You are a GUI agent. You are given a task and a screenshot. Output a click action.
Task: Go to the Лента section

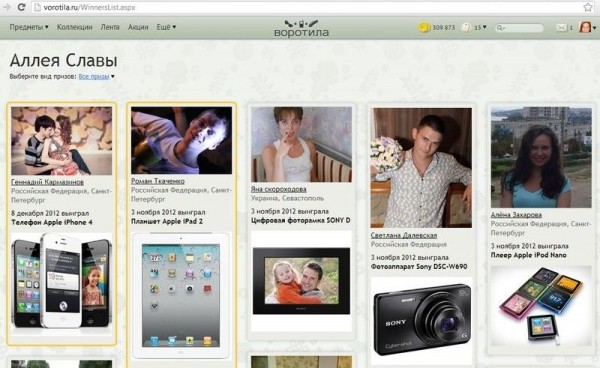[x=110, y=27]
